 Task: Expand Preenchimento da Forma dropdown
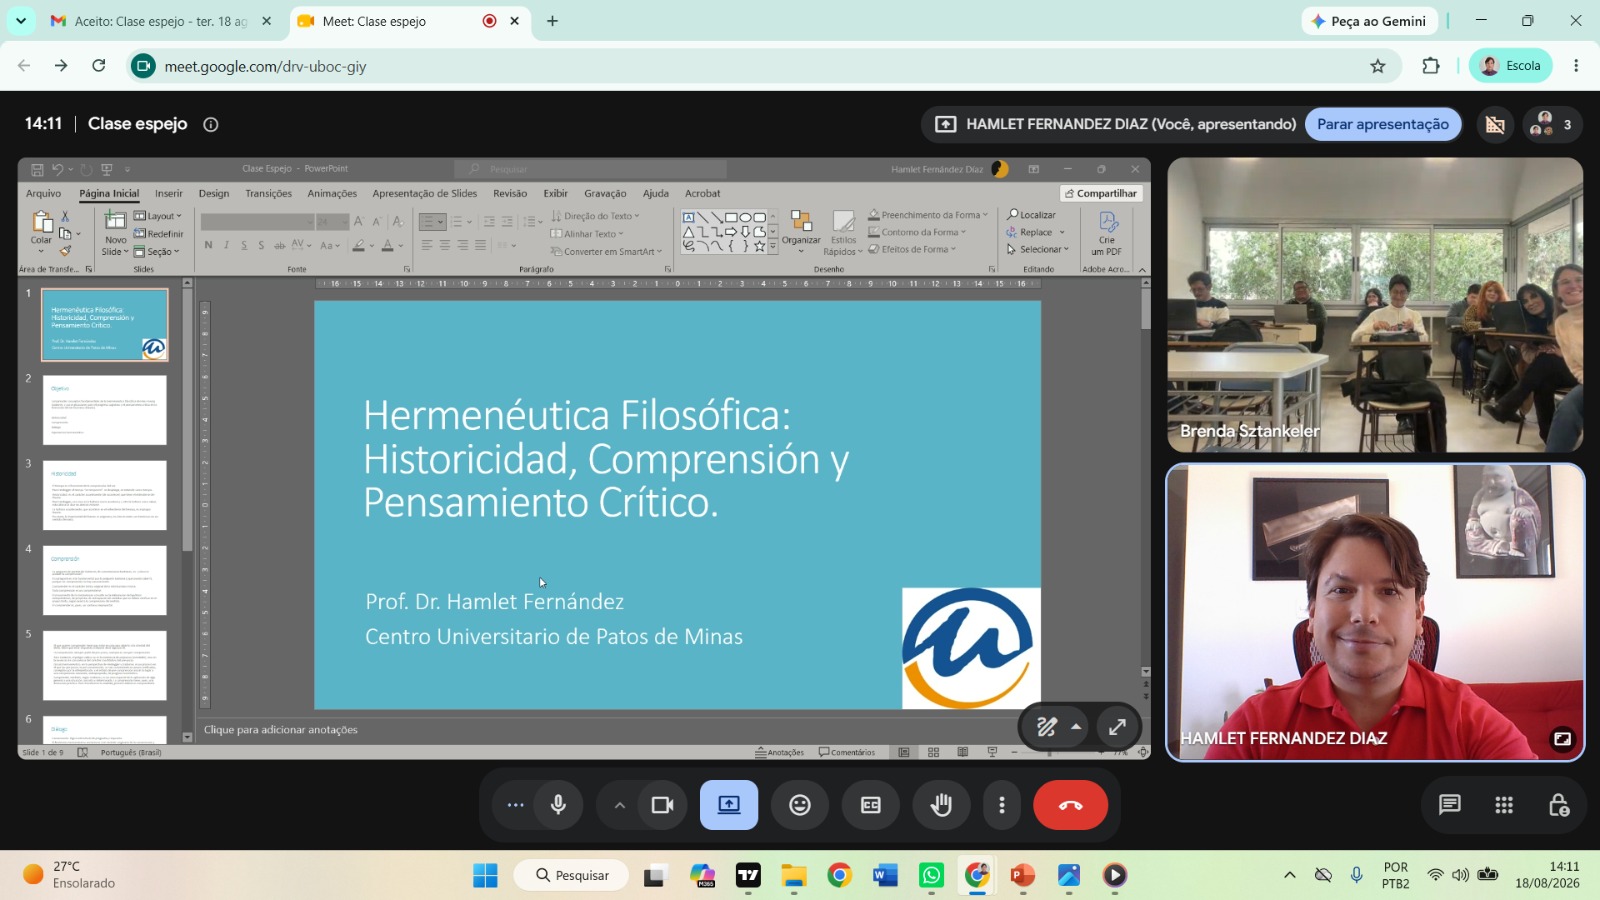pos(928,215)
